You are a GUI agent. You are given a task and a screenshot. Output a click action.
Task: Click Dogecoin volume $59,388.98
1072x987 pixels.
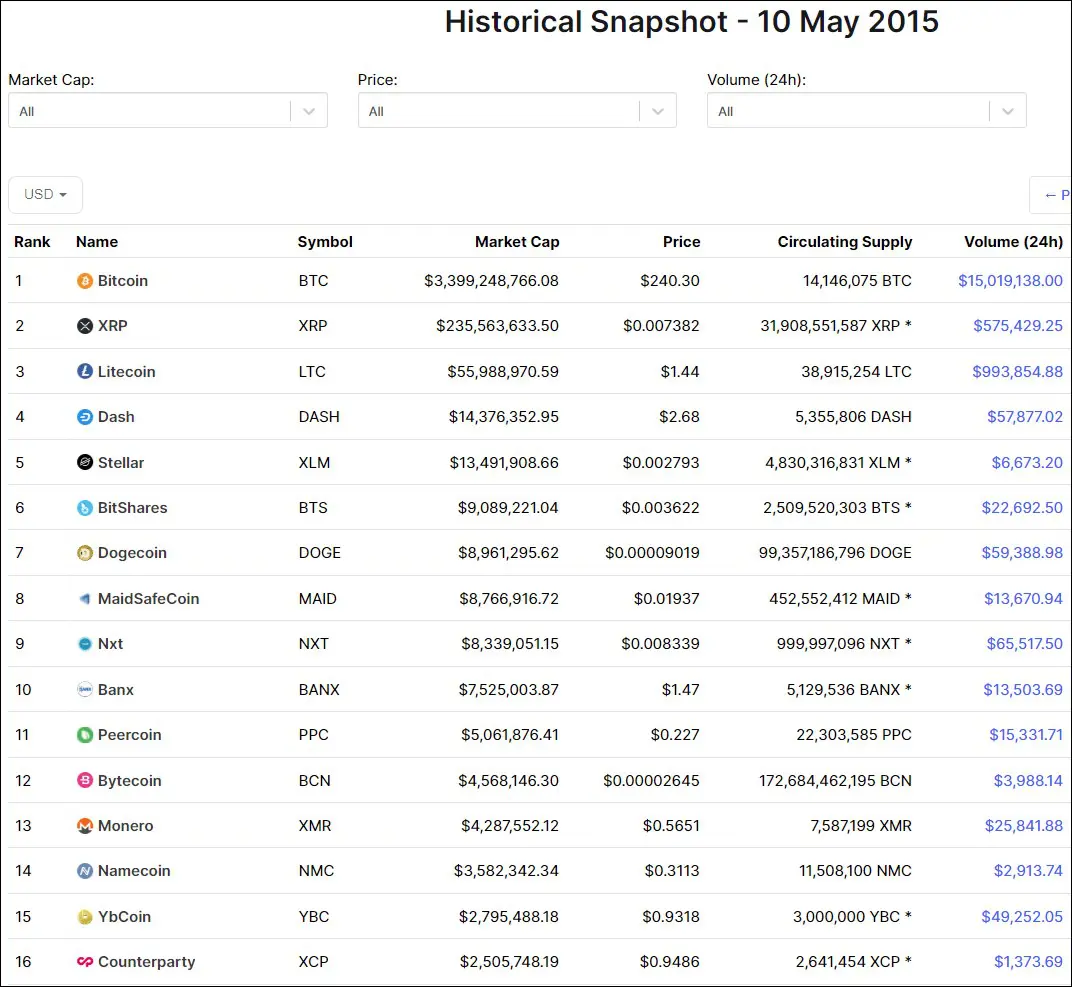click(x=1022, y=553)
